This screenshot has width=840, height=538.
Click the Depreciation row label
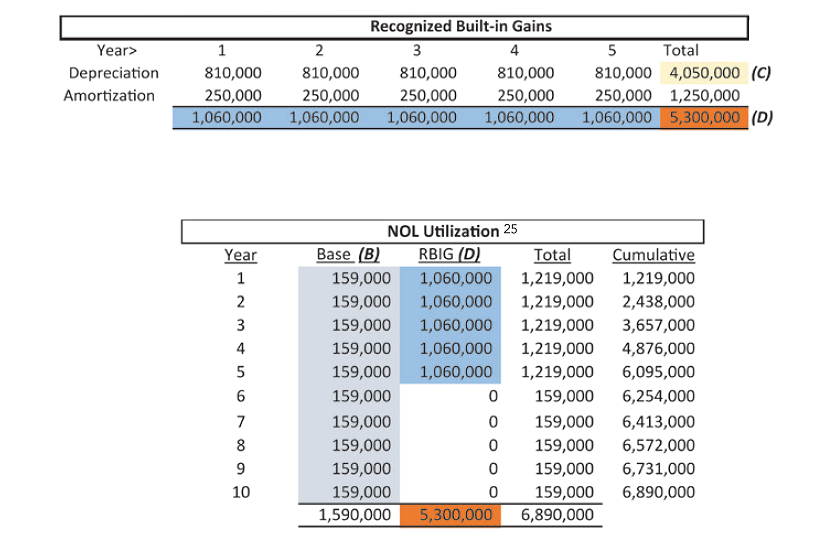click(x=113, y=73)
